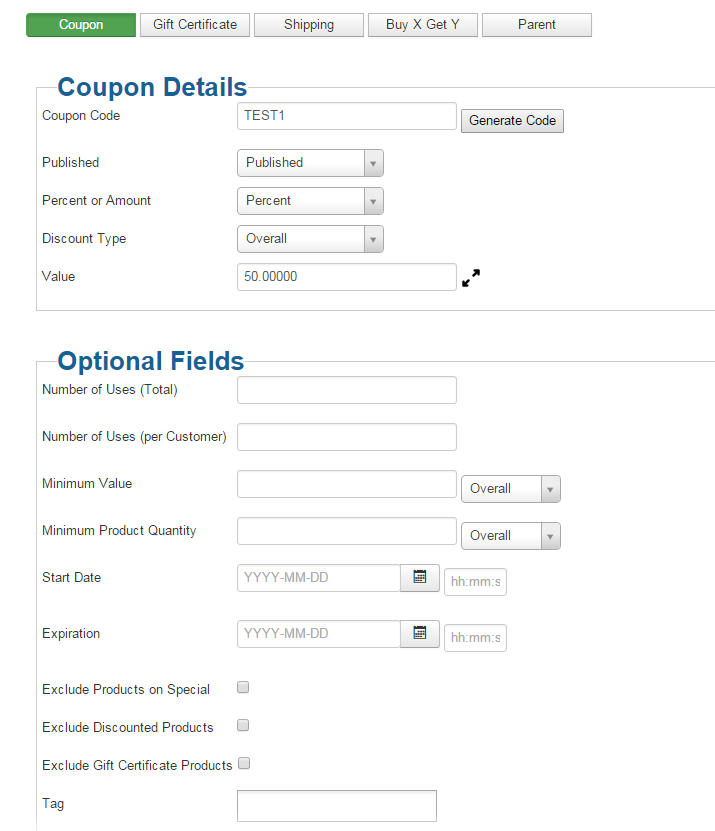The image size is (715, 831).
Task: Expand the Percent or Amount dropdown
Action: click(x=310, y=201)
